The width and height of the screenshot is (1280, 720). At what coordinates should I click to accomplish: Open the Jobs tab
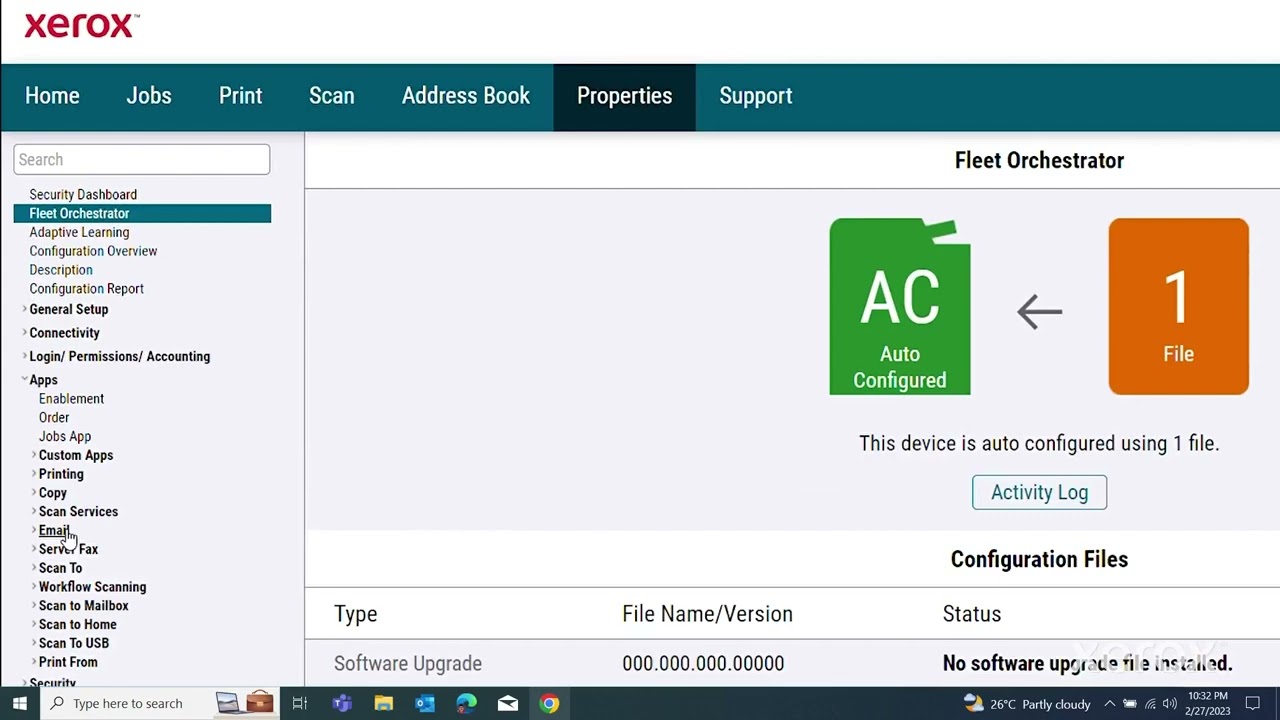coord(149,96)
